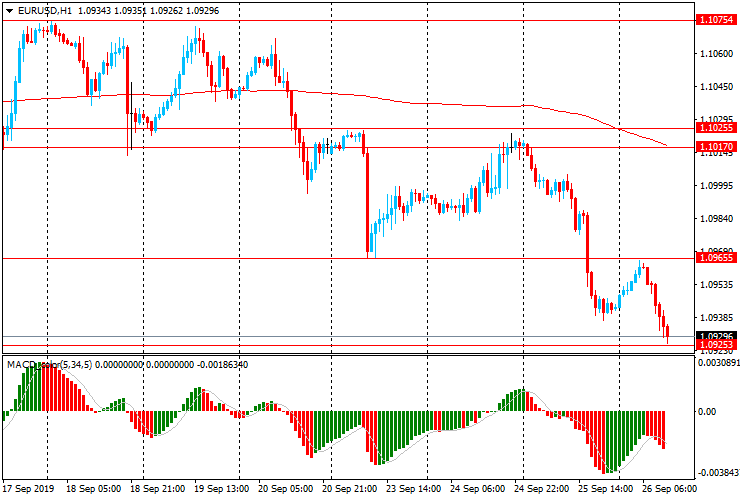Click the 1.09995 price scale value

(x=716, y=186)
